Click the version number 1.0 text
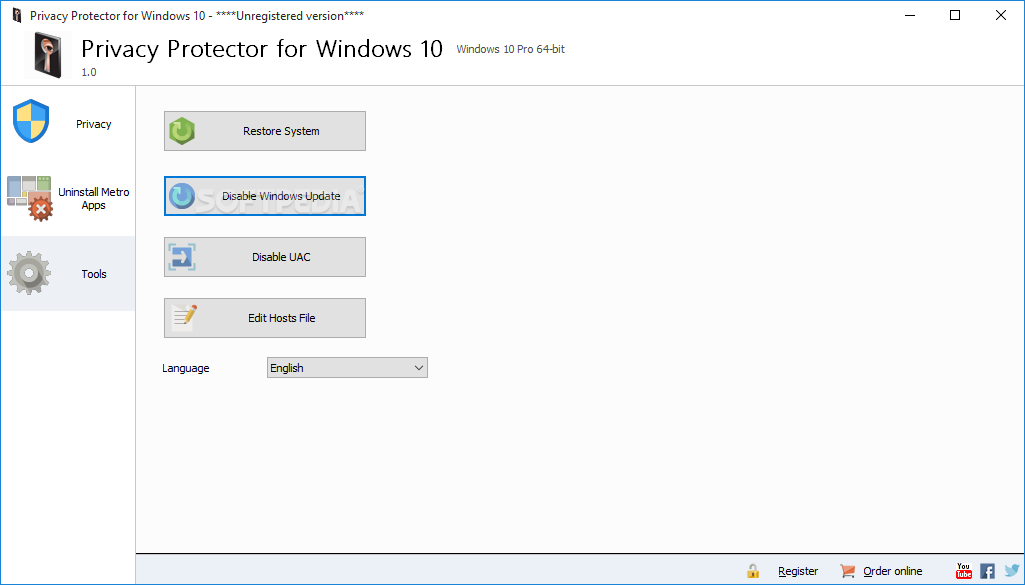Viewport: 1025px width, 585px height. tap(89, 72)
